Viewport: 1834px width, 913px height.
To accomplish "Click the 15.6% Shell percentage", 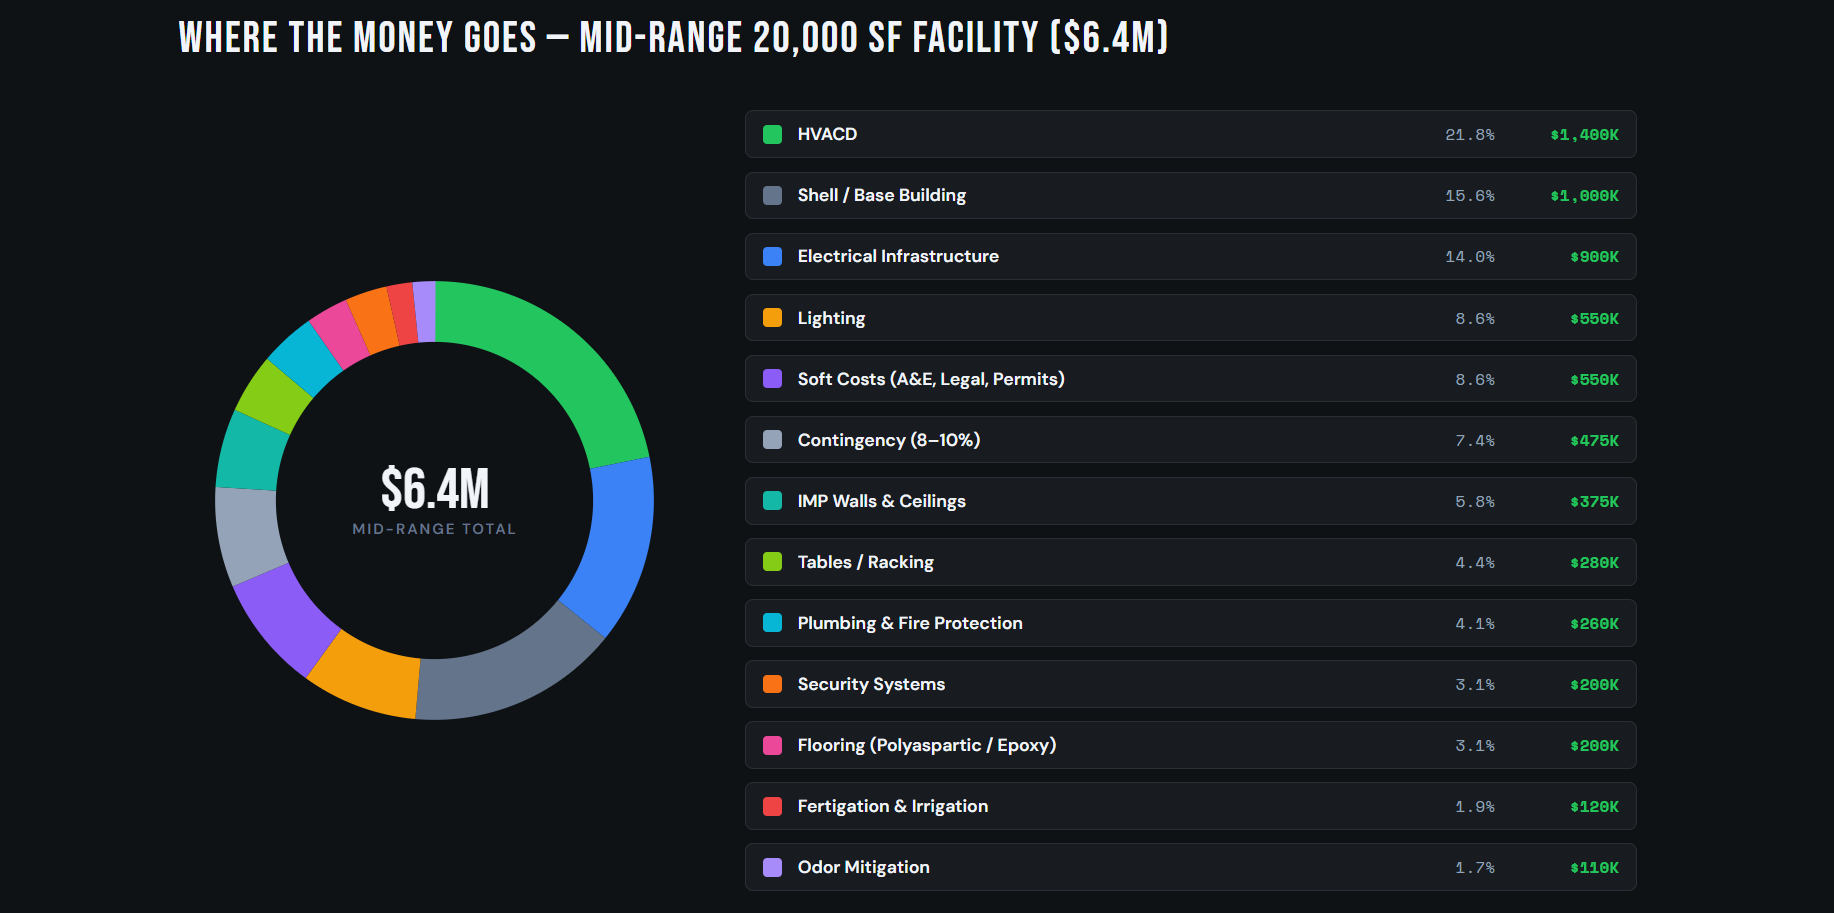I will point(1470,196).
